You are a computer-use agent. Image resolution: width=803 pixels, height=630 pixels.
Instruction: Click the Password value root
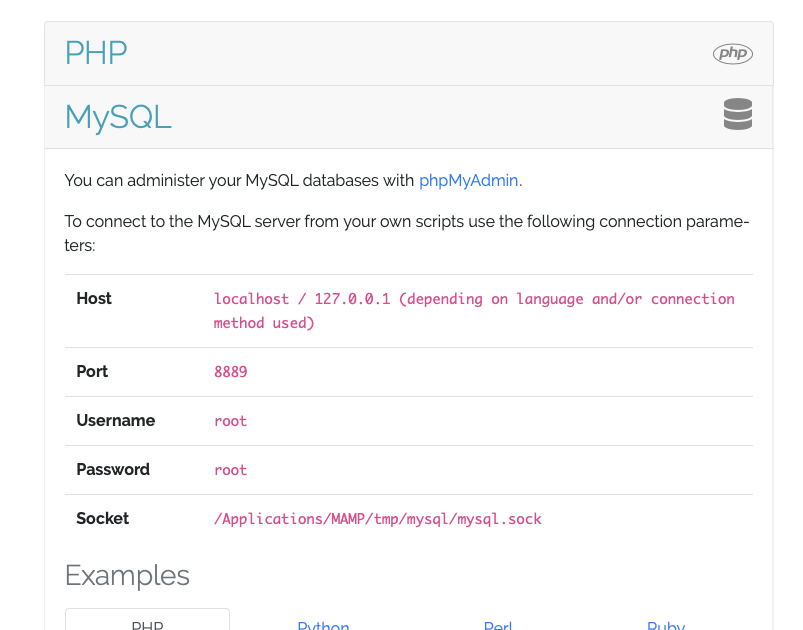(x=230, y=470)
